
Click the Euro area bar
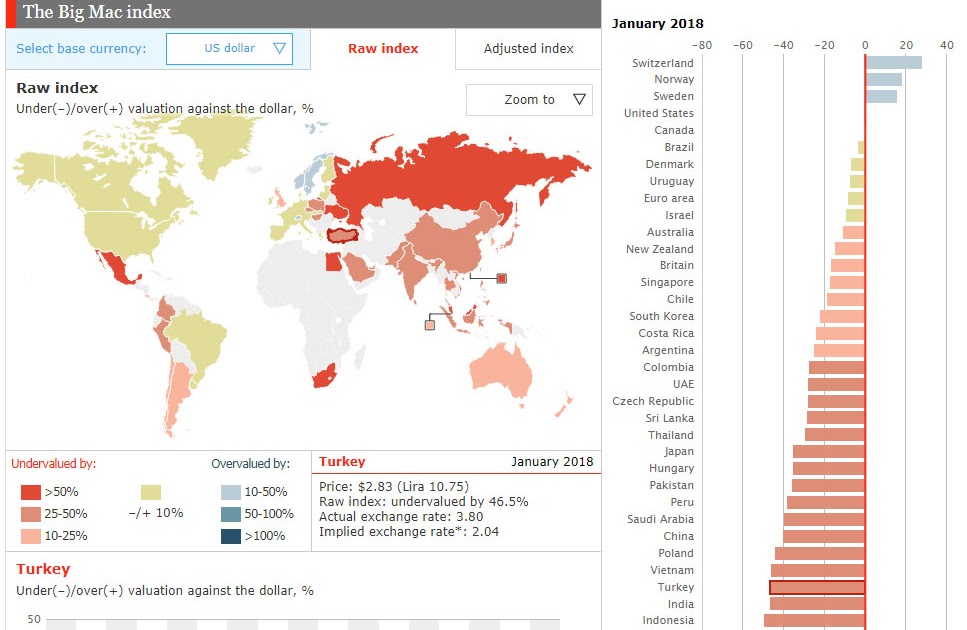pyautogui.click(x=856, y=198)
